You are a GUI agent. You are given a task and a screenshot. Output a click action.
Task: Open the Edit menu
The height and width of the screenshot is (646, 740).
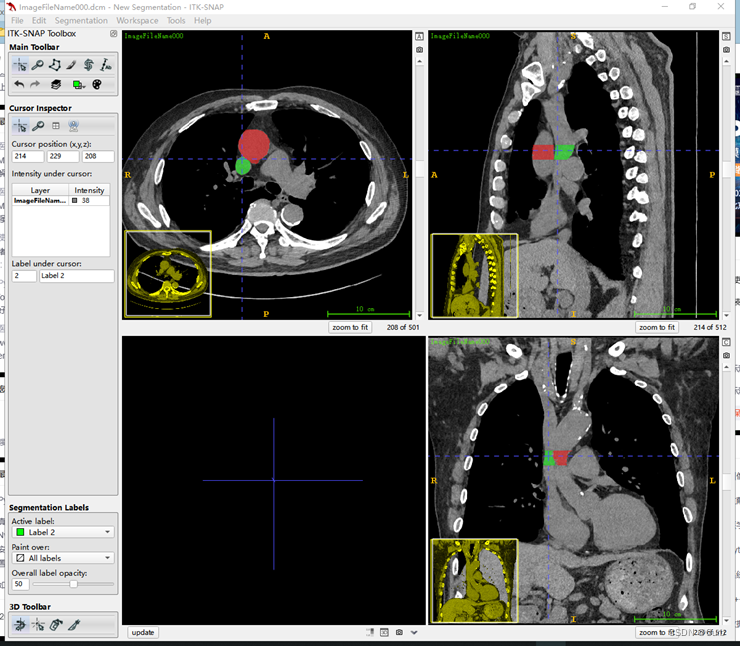(39, 21)
